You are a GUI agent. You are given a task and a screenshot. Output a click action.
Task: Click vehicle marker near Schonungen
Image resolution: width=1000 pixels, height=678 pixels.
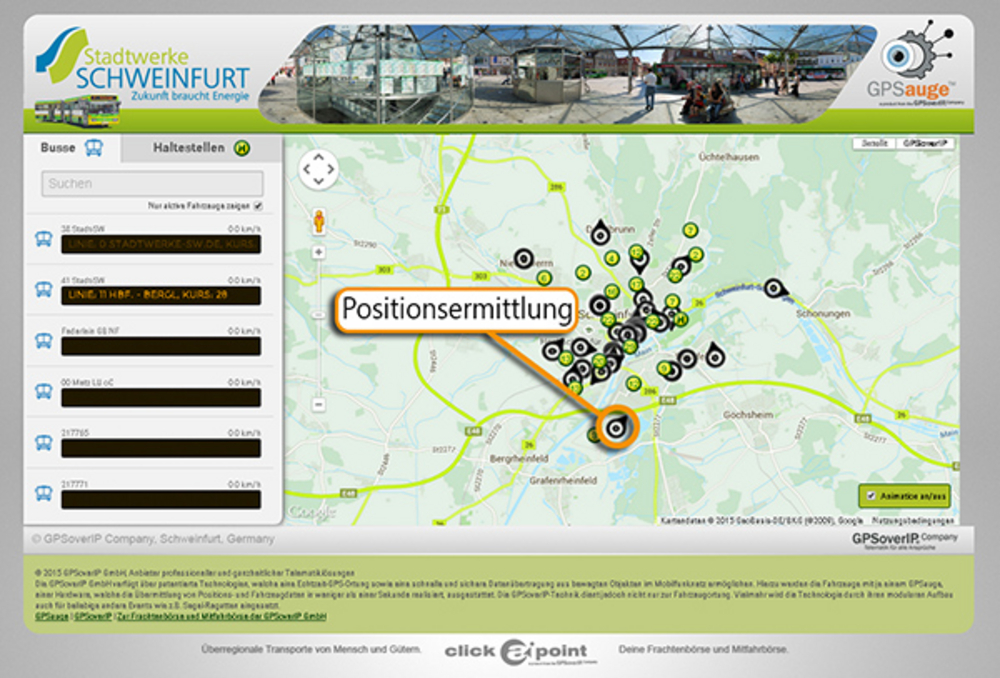click(774, 289)
